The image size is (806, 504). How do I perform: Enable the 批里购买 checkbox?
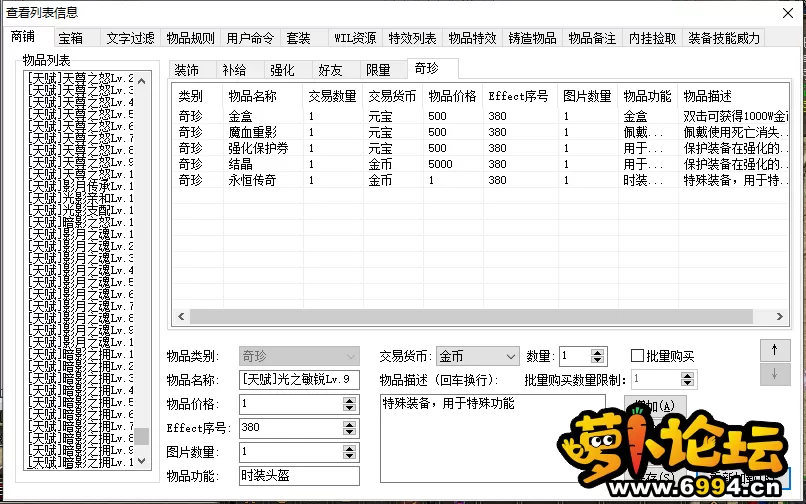[637, 356]
